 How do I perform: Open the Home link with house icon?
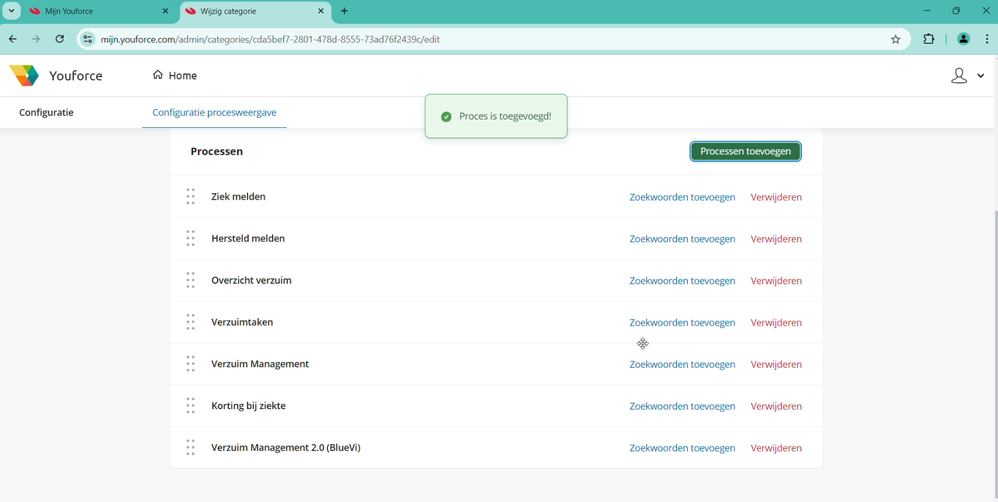175,75
